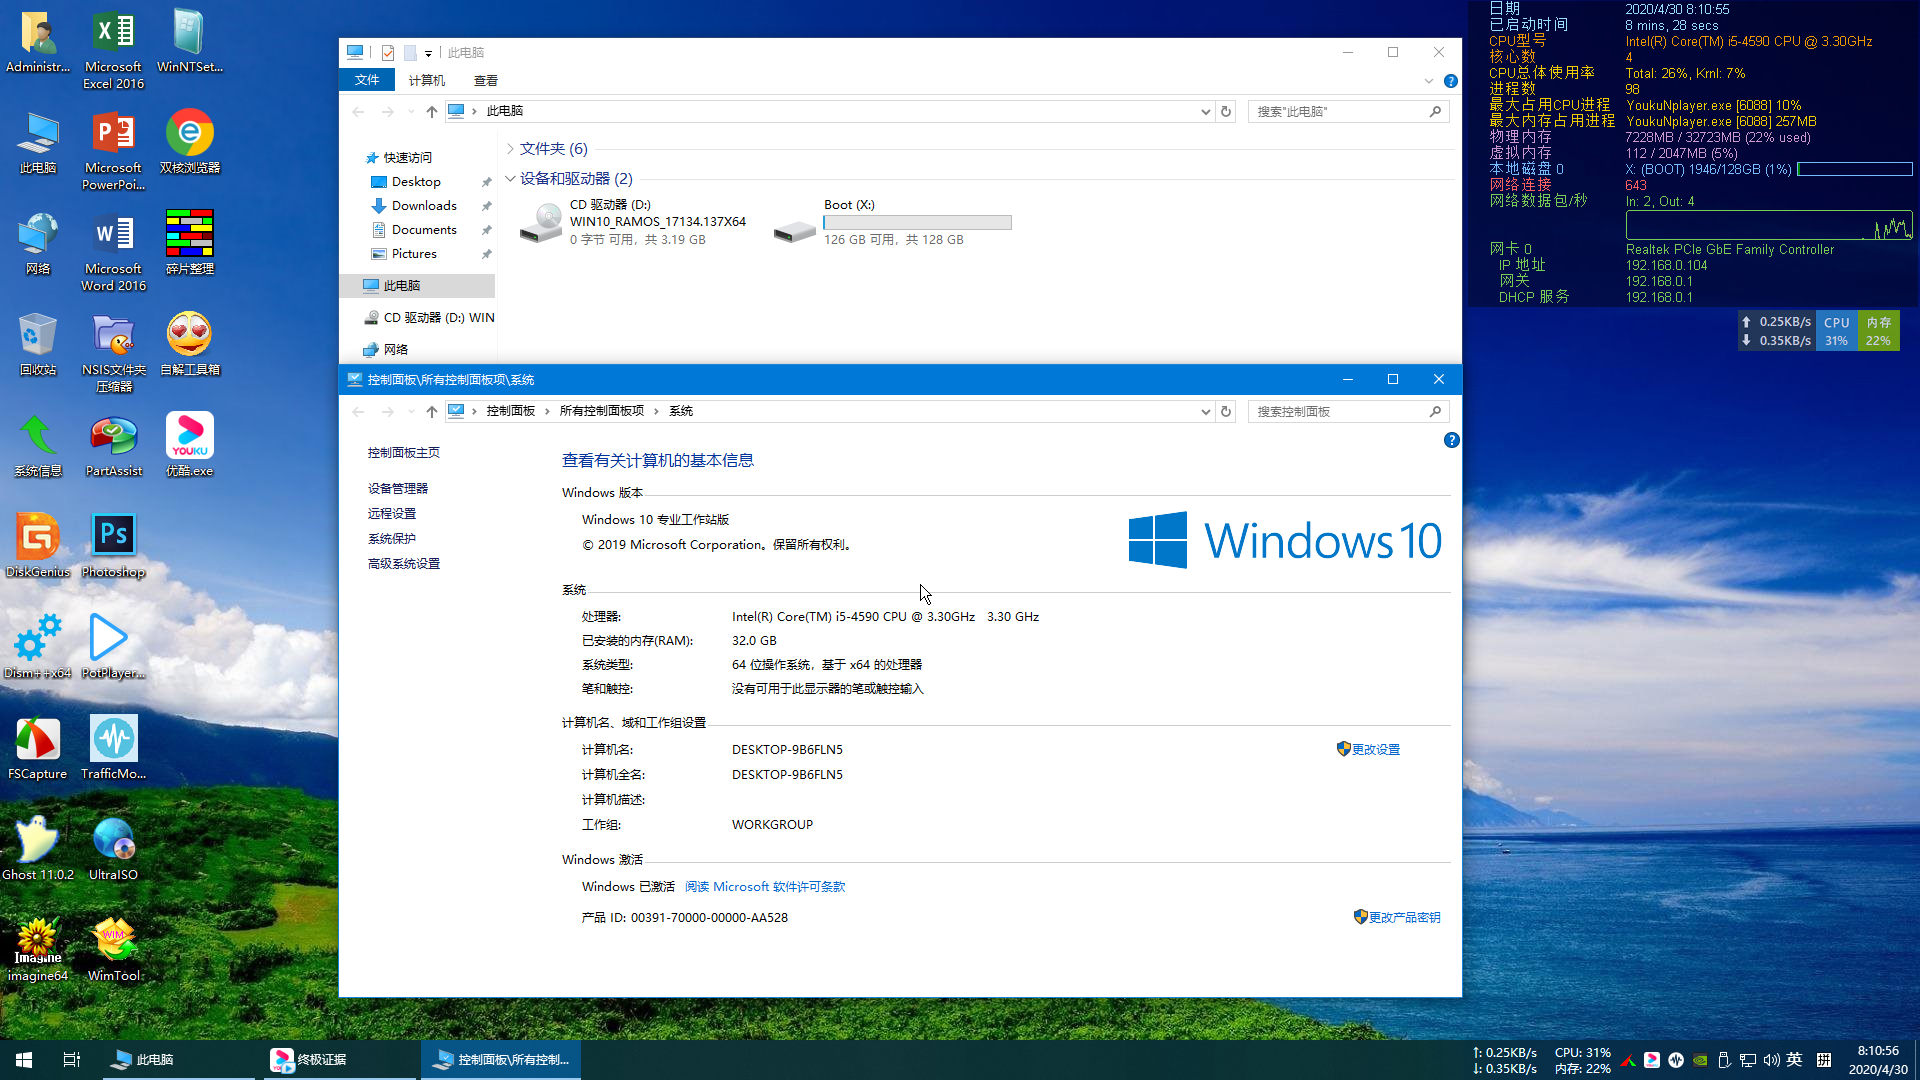The image size is (1920, 1080).
Task: Launch imagine64 desktop icon
Action: [38, 950]
